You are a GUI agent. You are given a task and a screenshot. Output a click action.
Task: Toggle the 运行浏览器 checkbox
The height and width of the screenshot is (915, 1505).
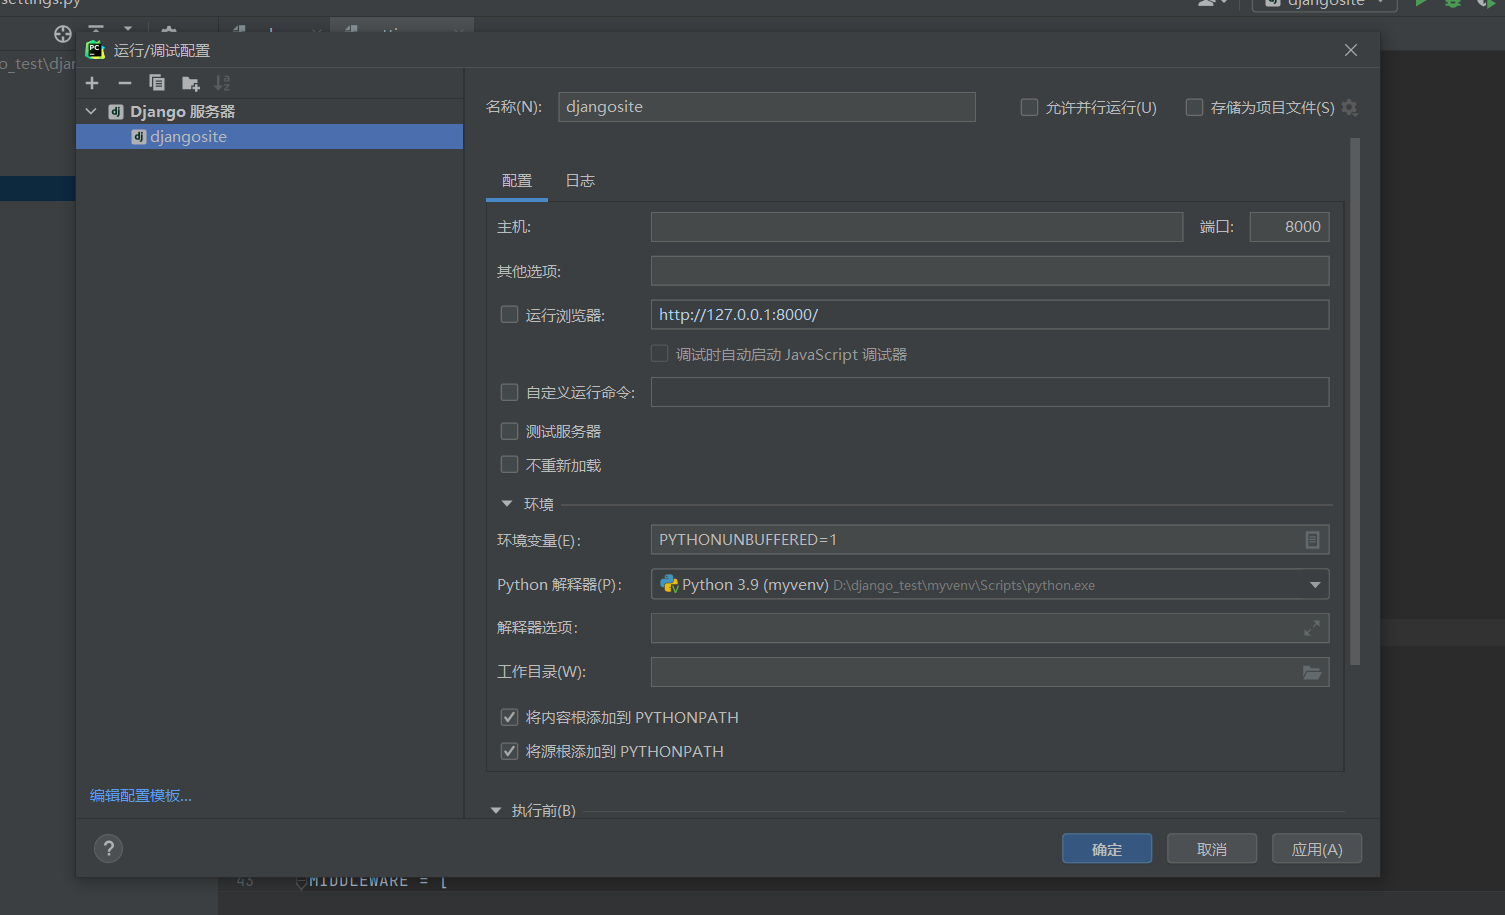point(509,315)
